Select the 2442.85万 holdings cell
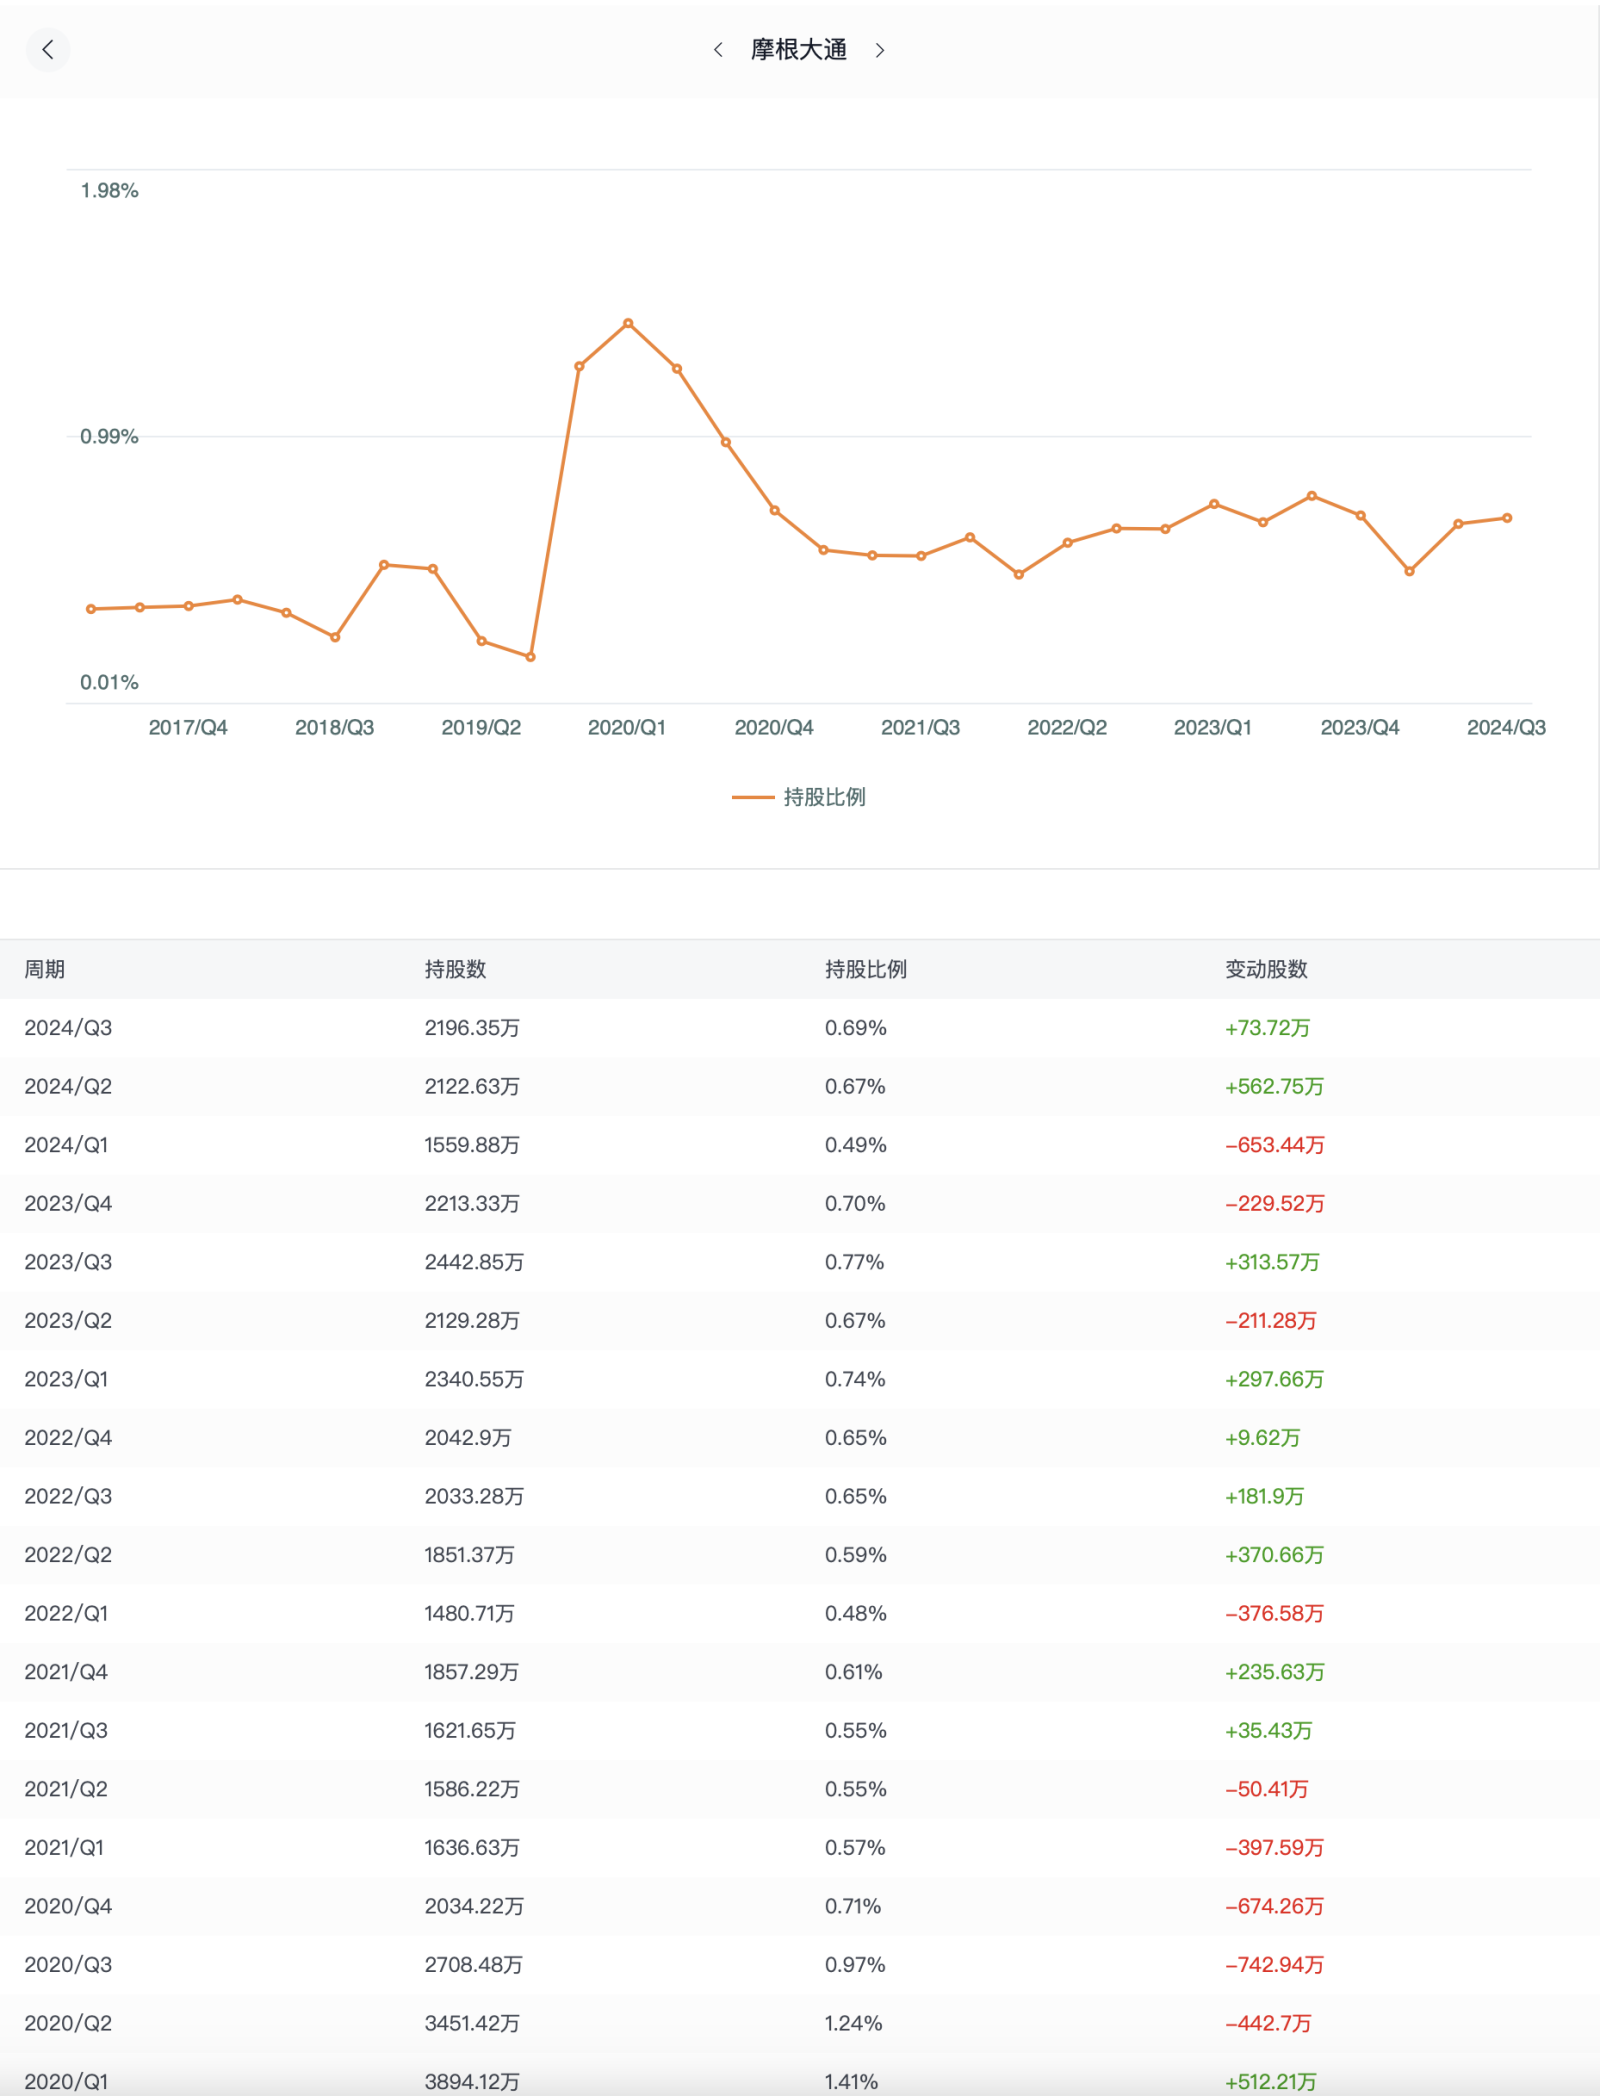 pos(474,1262)
